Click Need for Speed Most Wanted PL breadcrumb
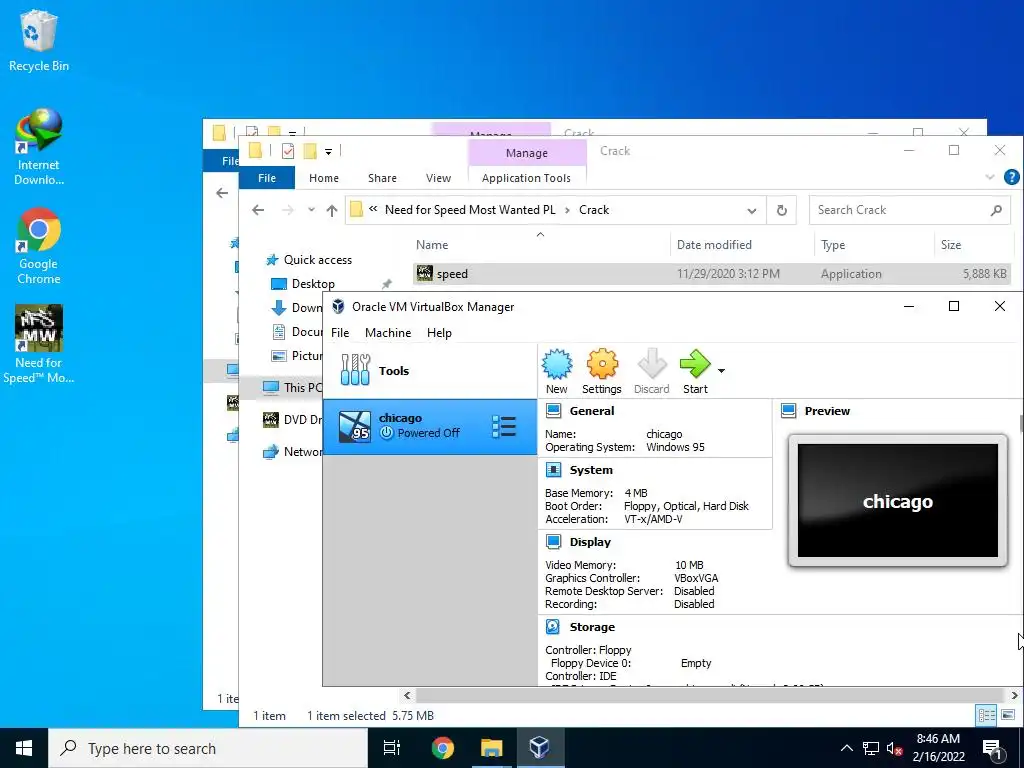 [470, 210]
